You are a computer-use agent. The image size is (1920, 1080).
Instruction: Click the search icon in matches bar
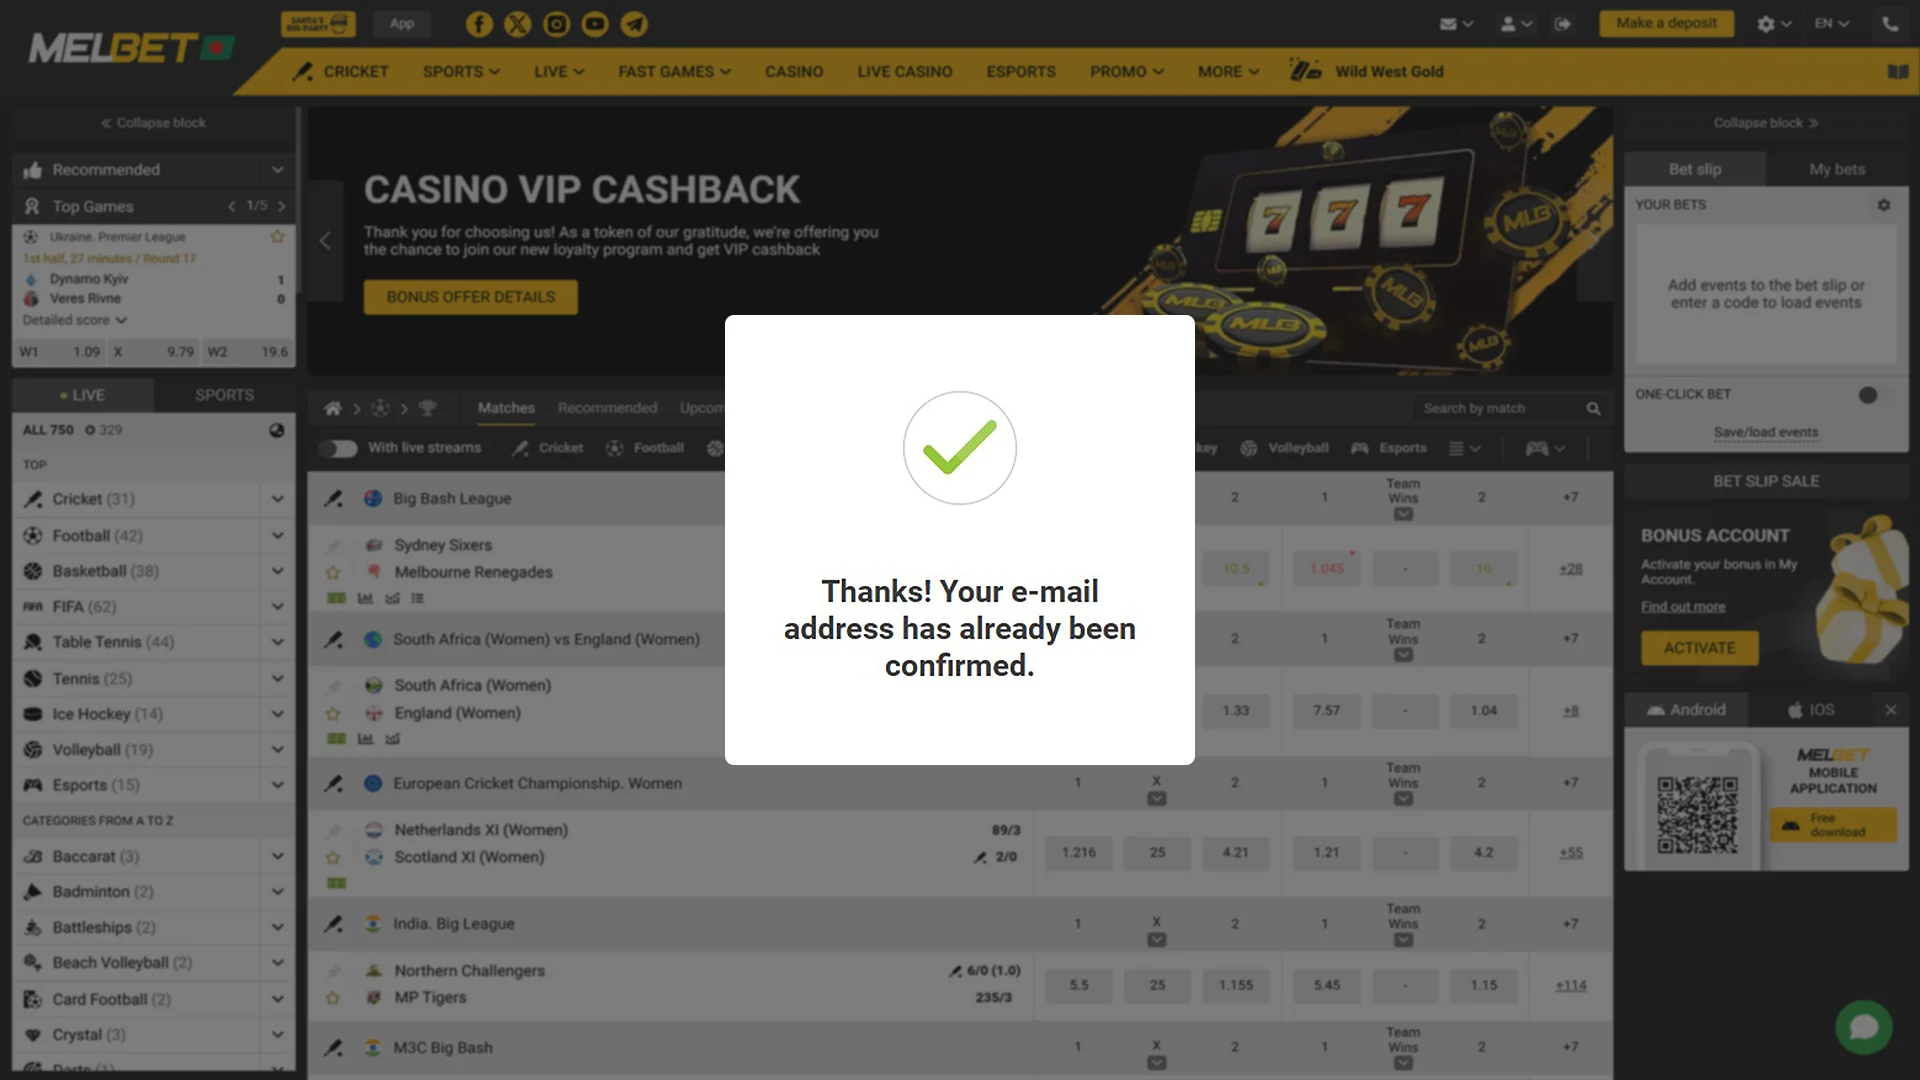[x=1593, y=407]
